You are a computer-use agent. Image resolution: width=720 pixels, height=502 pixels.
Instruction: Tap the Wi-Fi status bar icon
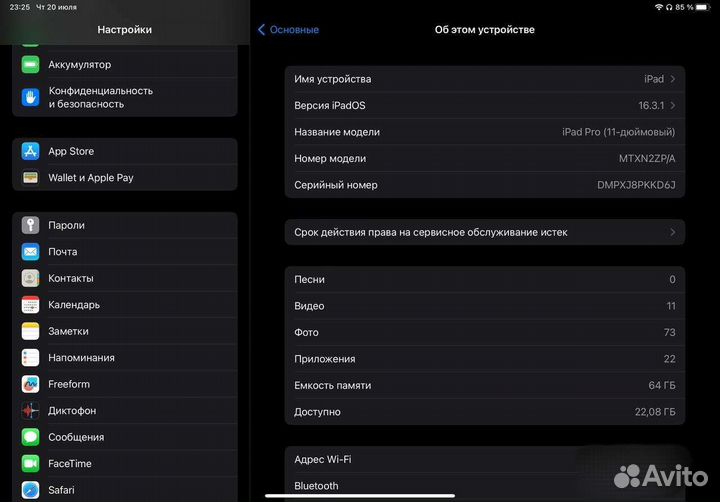658,7
